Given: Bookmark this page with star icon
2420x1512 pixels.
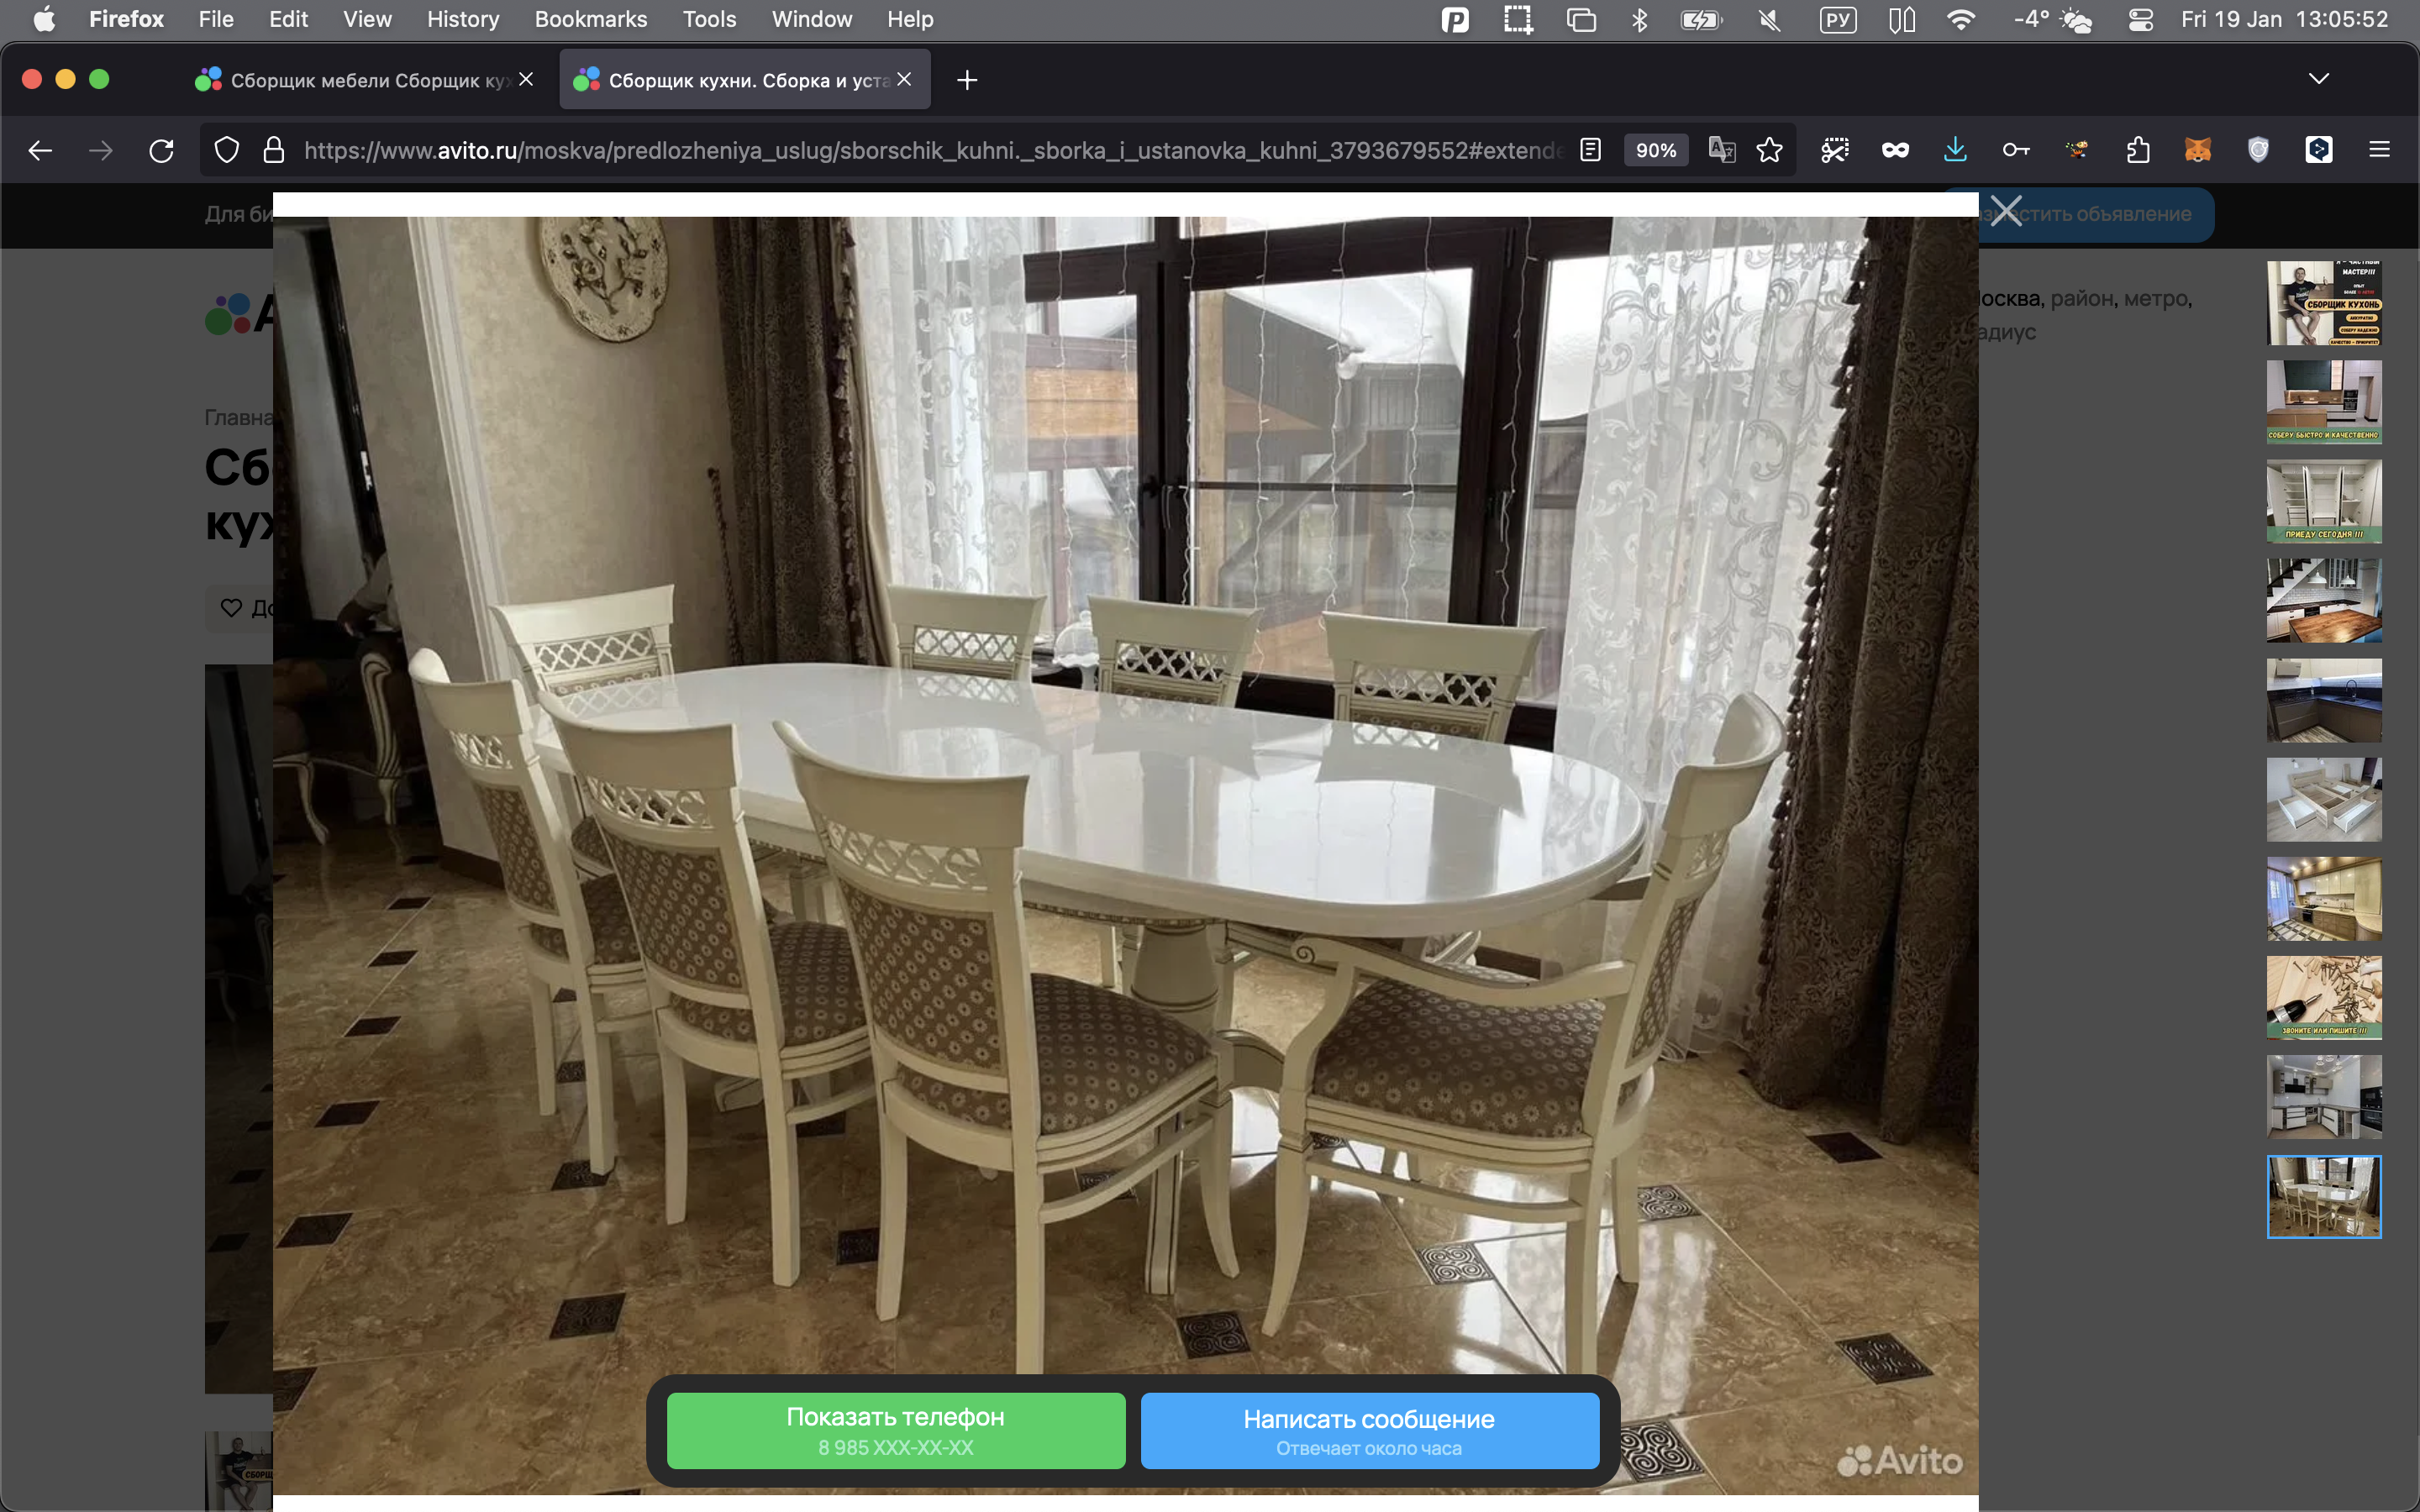Looking at the screenshot, I should point(1769,151).
